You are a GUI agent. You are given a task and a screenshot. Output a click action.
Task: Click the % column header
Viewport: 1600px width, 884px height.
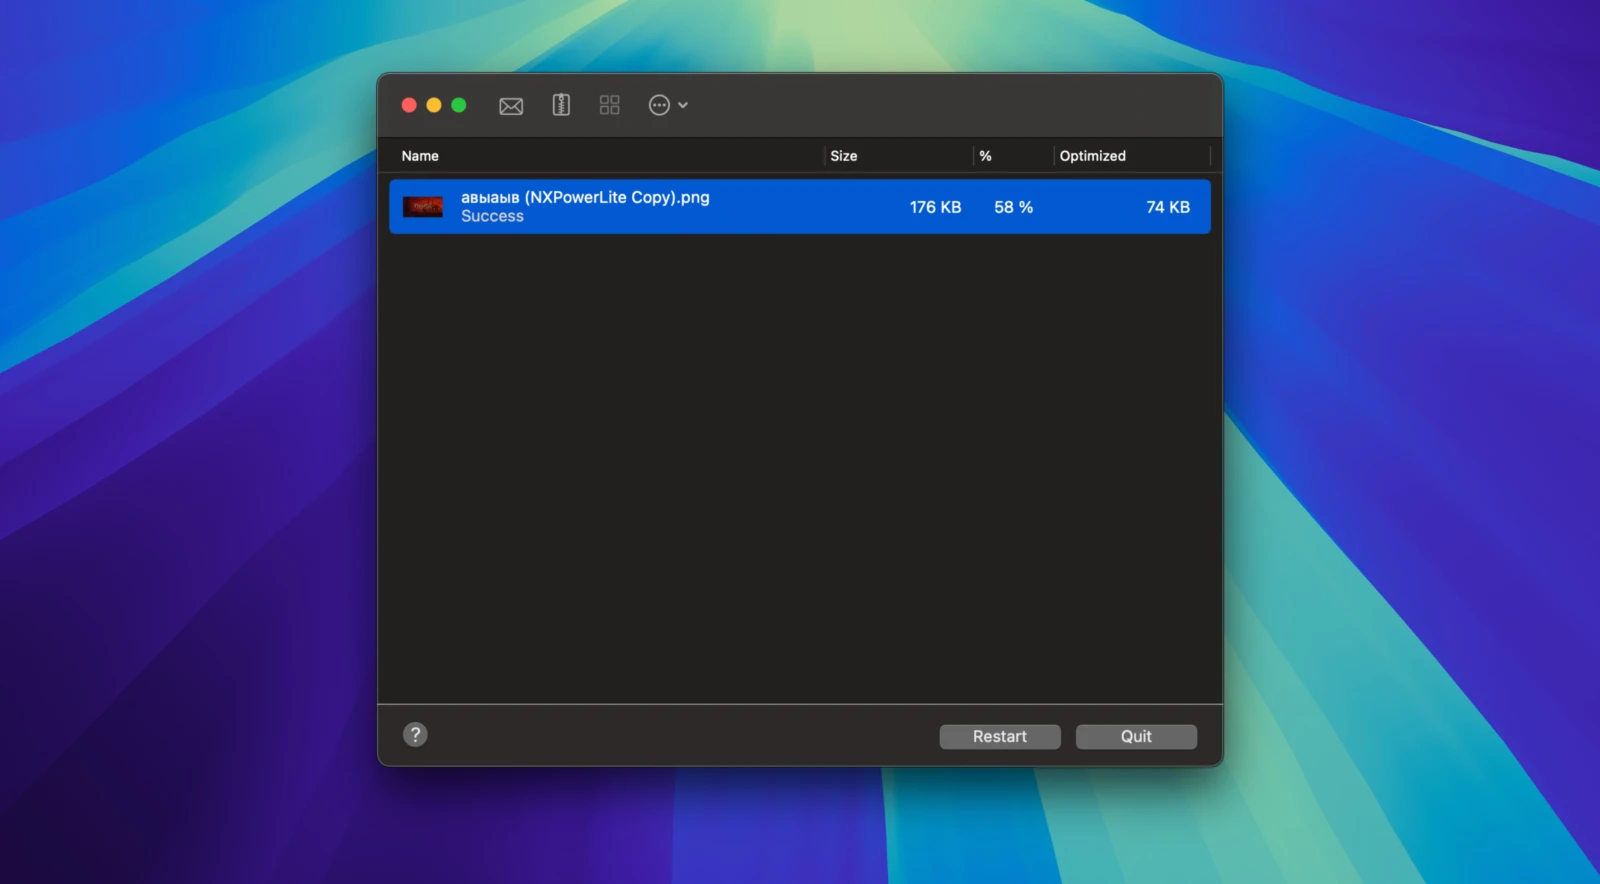coord(985,156)
